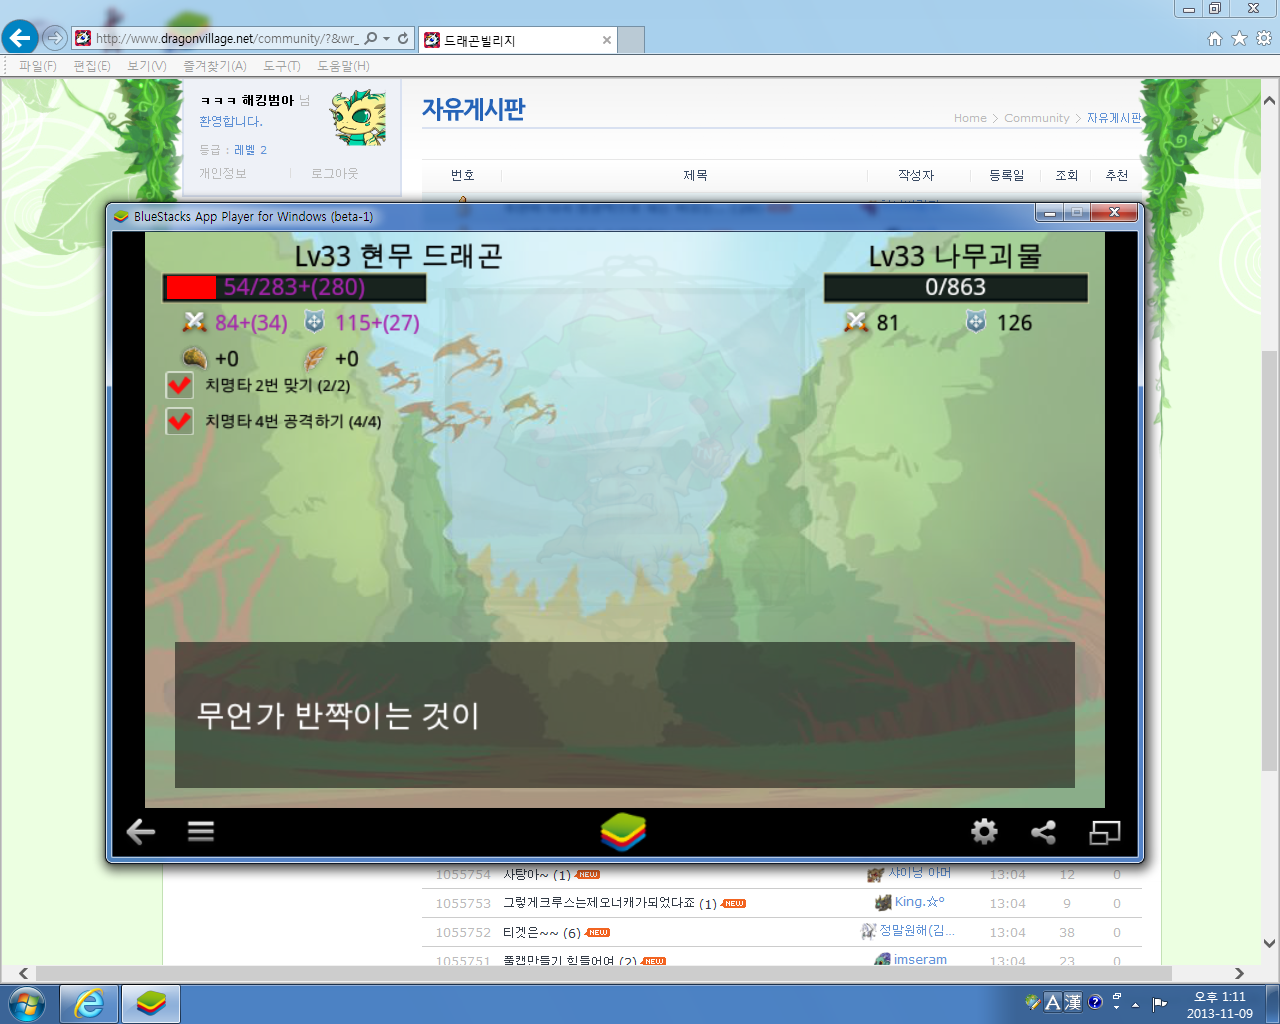Click the browser home icon
This screenshot has width=1280, height=1024.
tap(1214, 38)
